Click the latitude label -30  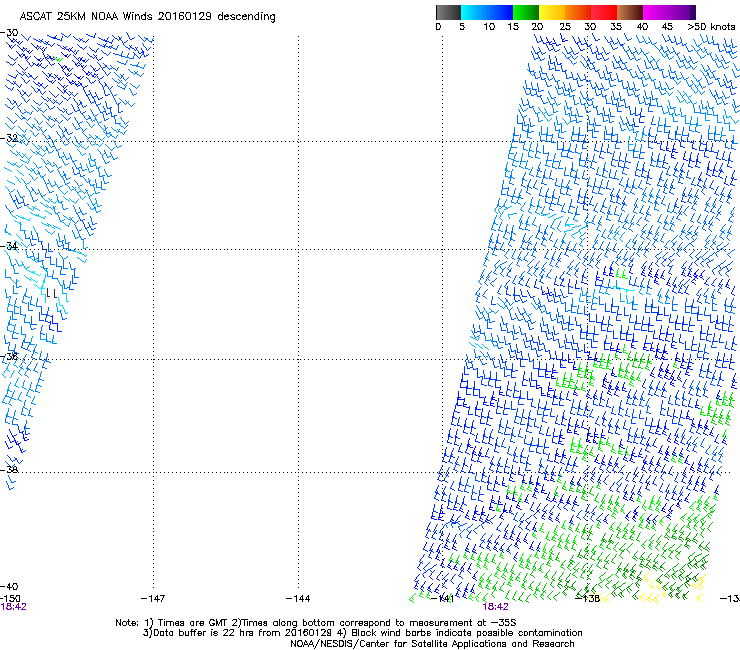tap(9, 33)
